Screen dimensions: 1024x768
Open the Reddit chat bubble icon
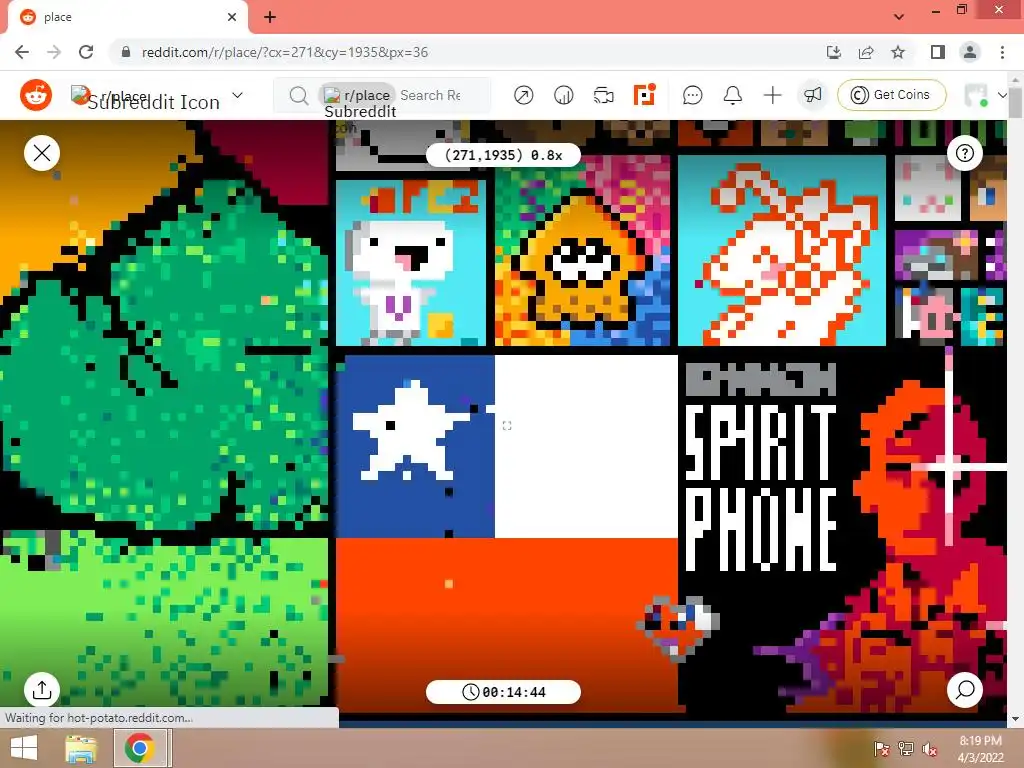click(692, 95)
